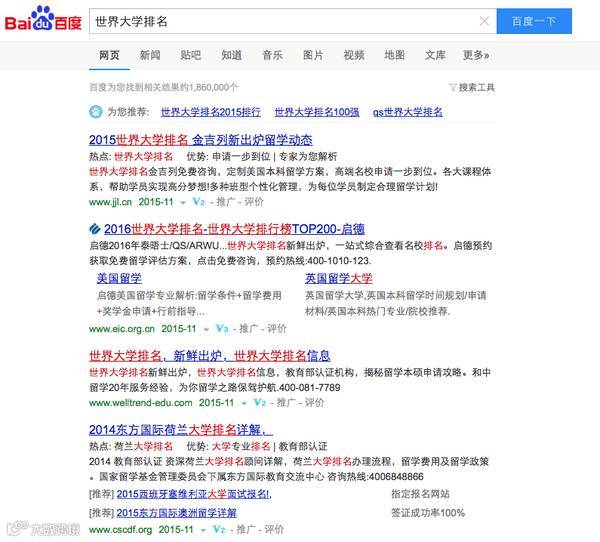Switch to the 知道 tab
The width and height of the screenshot is (600, 542).
[232, 55]
